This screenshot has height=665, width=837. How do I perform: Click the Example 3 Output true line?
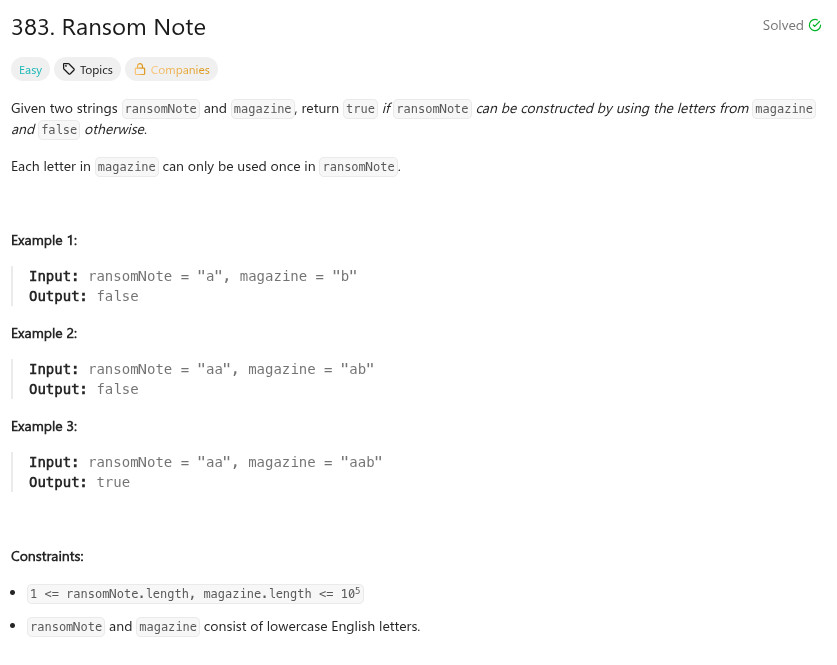[x=80, y=482]
